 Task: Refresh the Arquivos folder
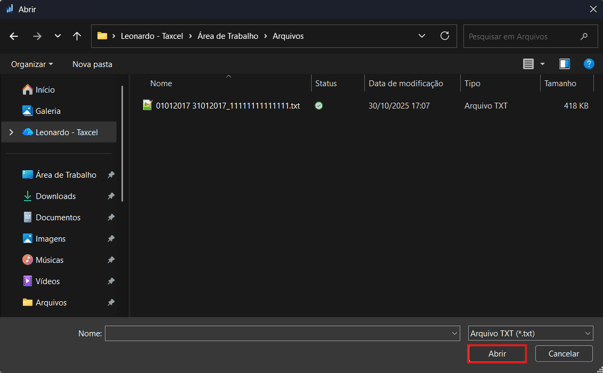pyautogui.click(x=445, y=36)
